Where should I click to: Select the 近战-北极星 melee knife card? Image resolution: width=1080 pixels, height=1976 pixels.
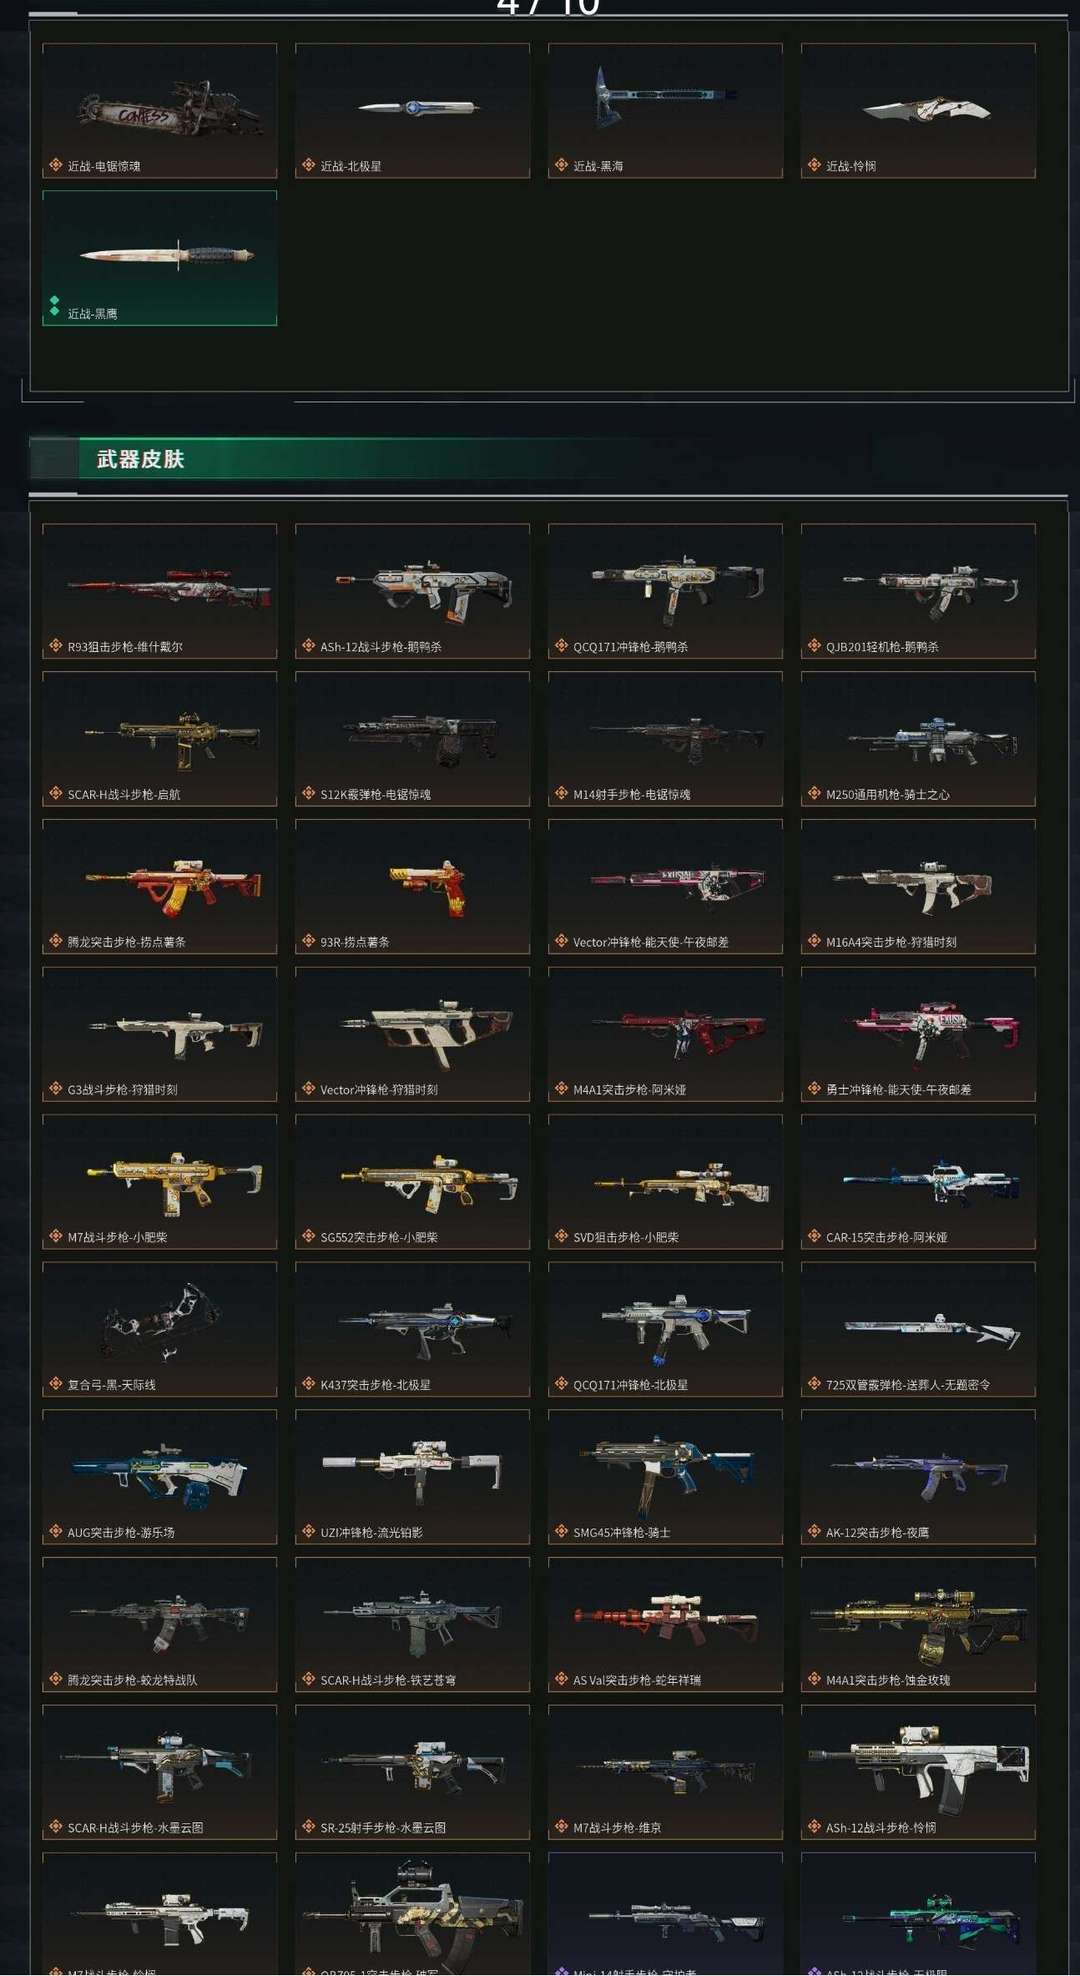(412, 111)
